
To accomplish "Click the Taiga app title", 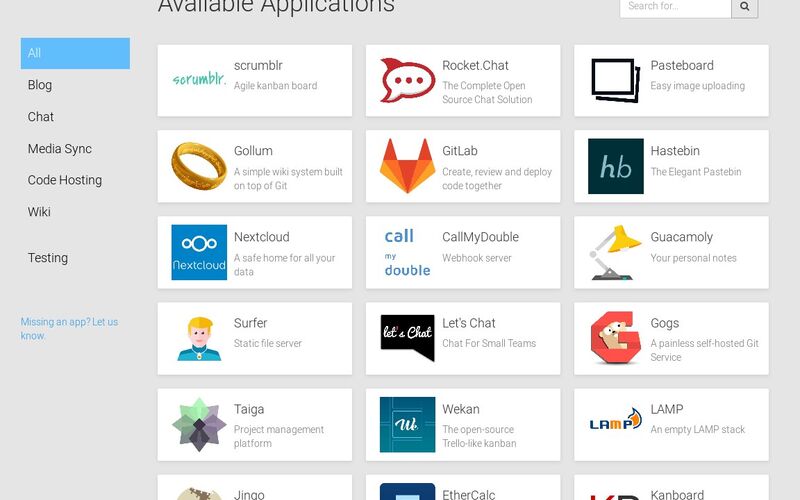I will click(248, 409).
